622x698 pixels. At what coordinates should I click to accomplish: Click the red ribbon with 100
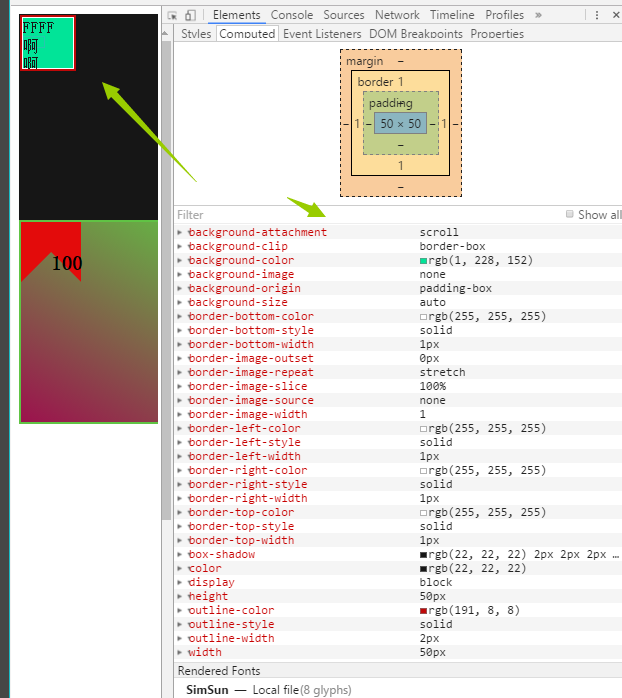pos(51,252)
